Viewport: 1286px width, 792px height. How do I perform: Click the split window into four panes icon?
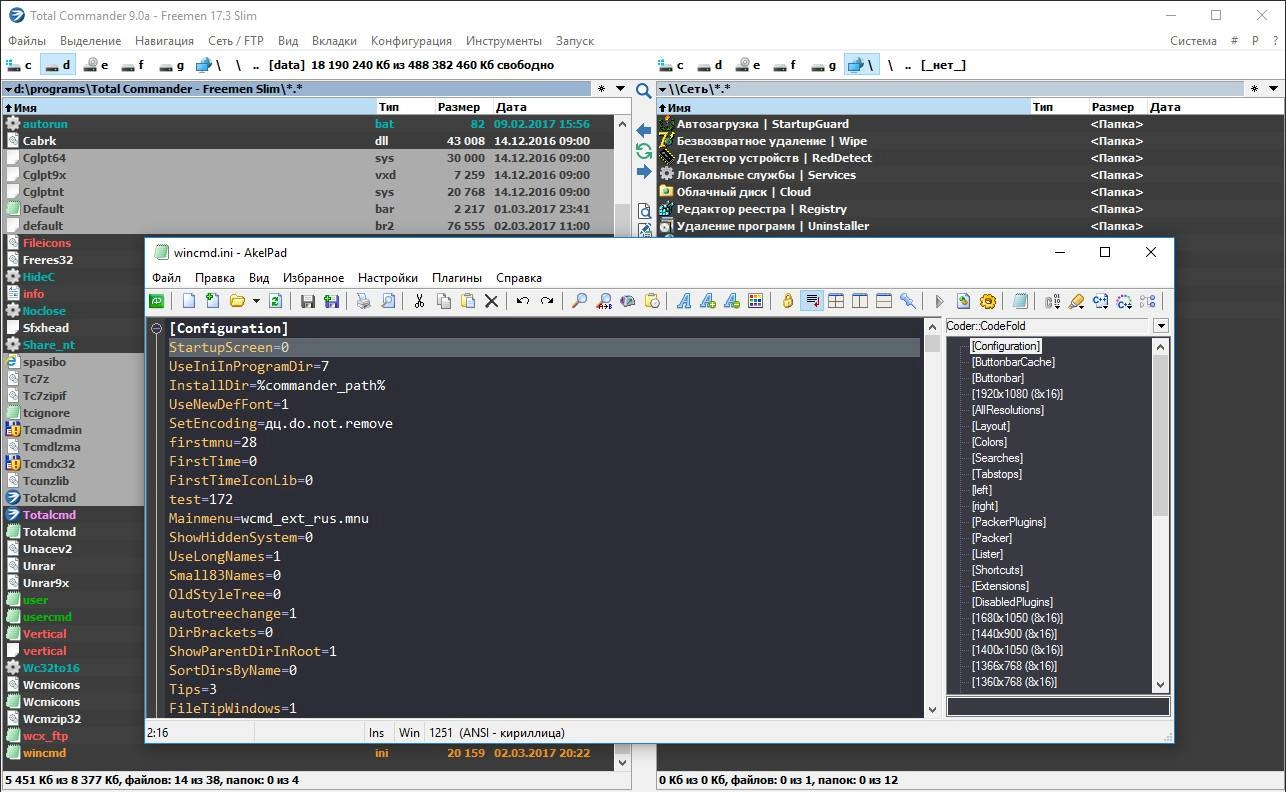point(836,301)
